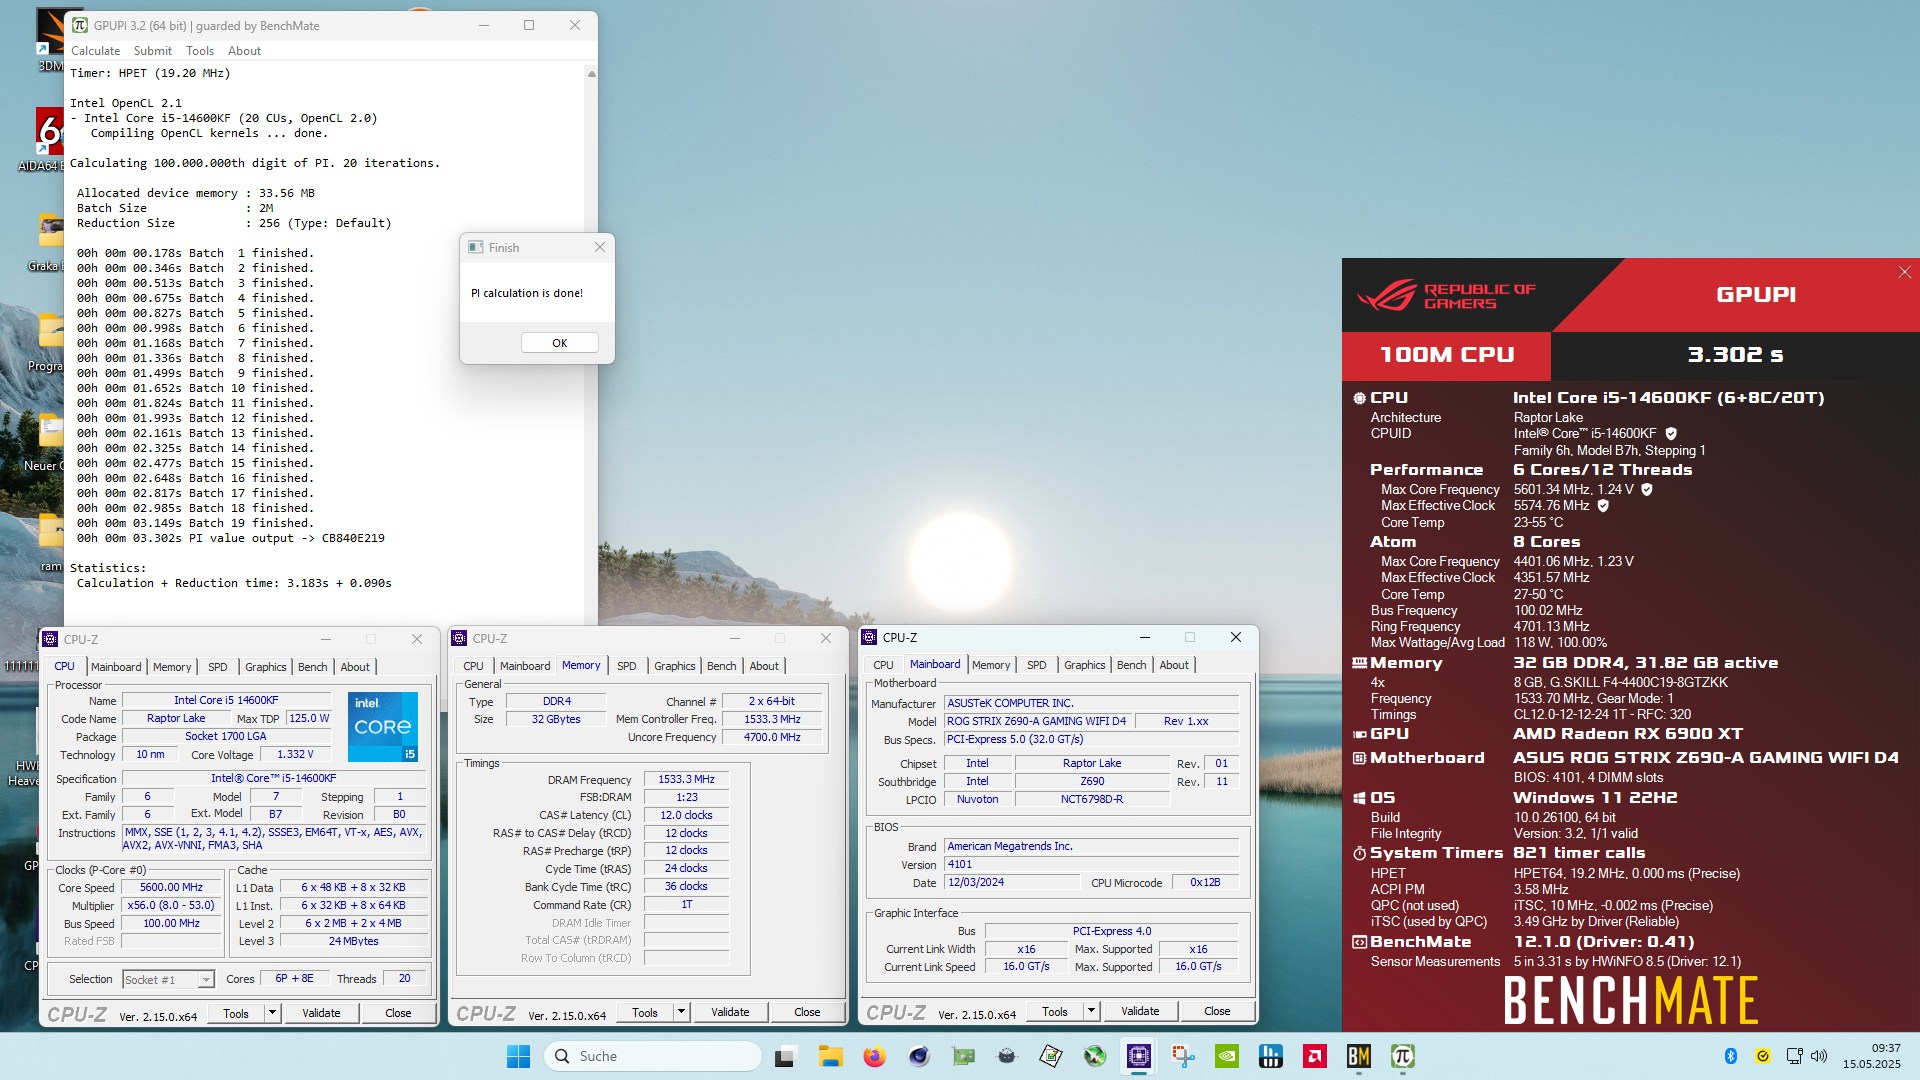
Task: Click Close button in middle CPU-Z window
Action: (x=807, y=1012)
